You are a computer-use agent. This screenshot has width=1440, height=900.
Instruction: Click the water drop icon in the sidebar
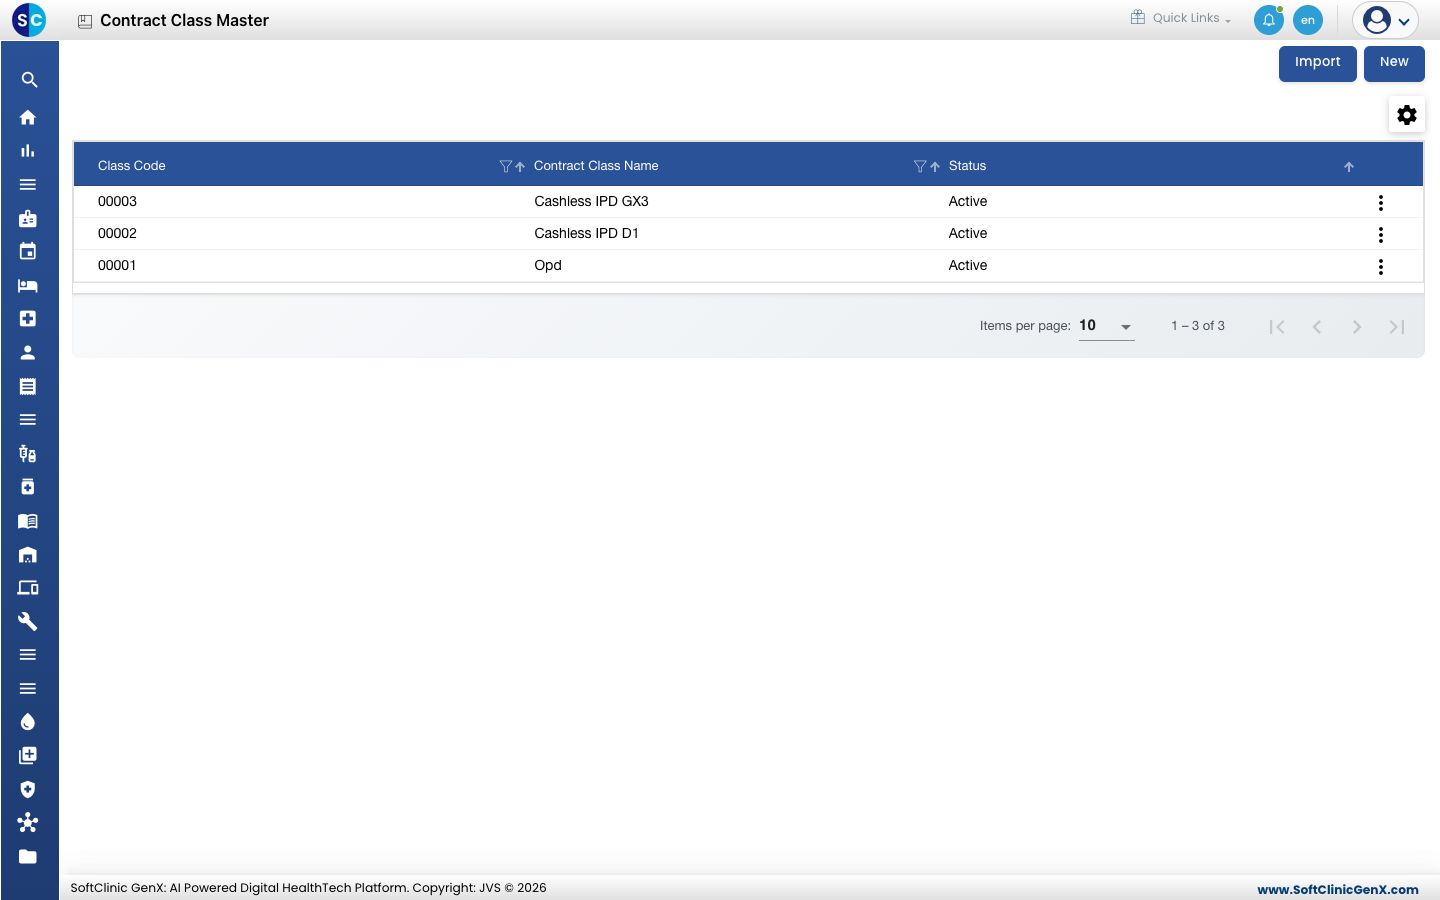tap(28, 722)
